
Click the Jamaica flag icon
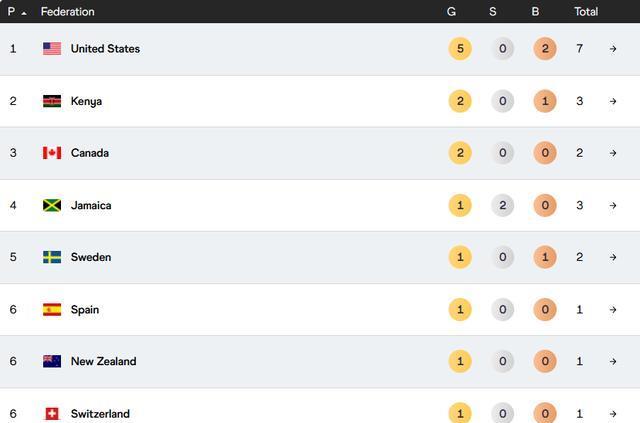tap(52, 205)
